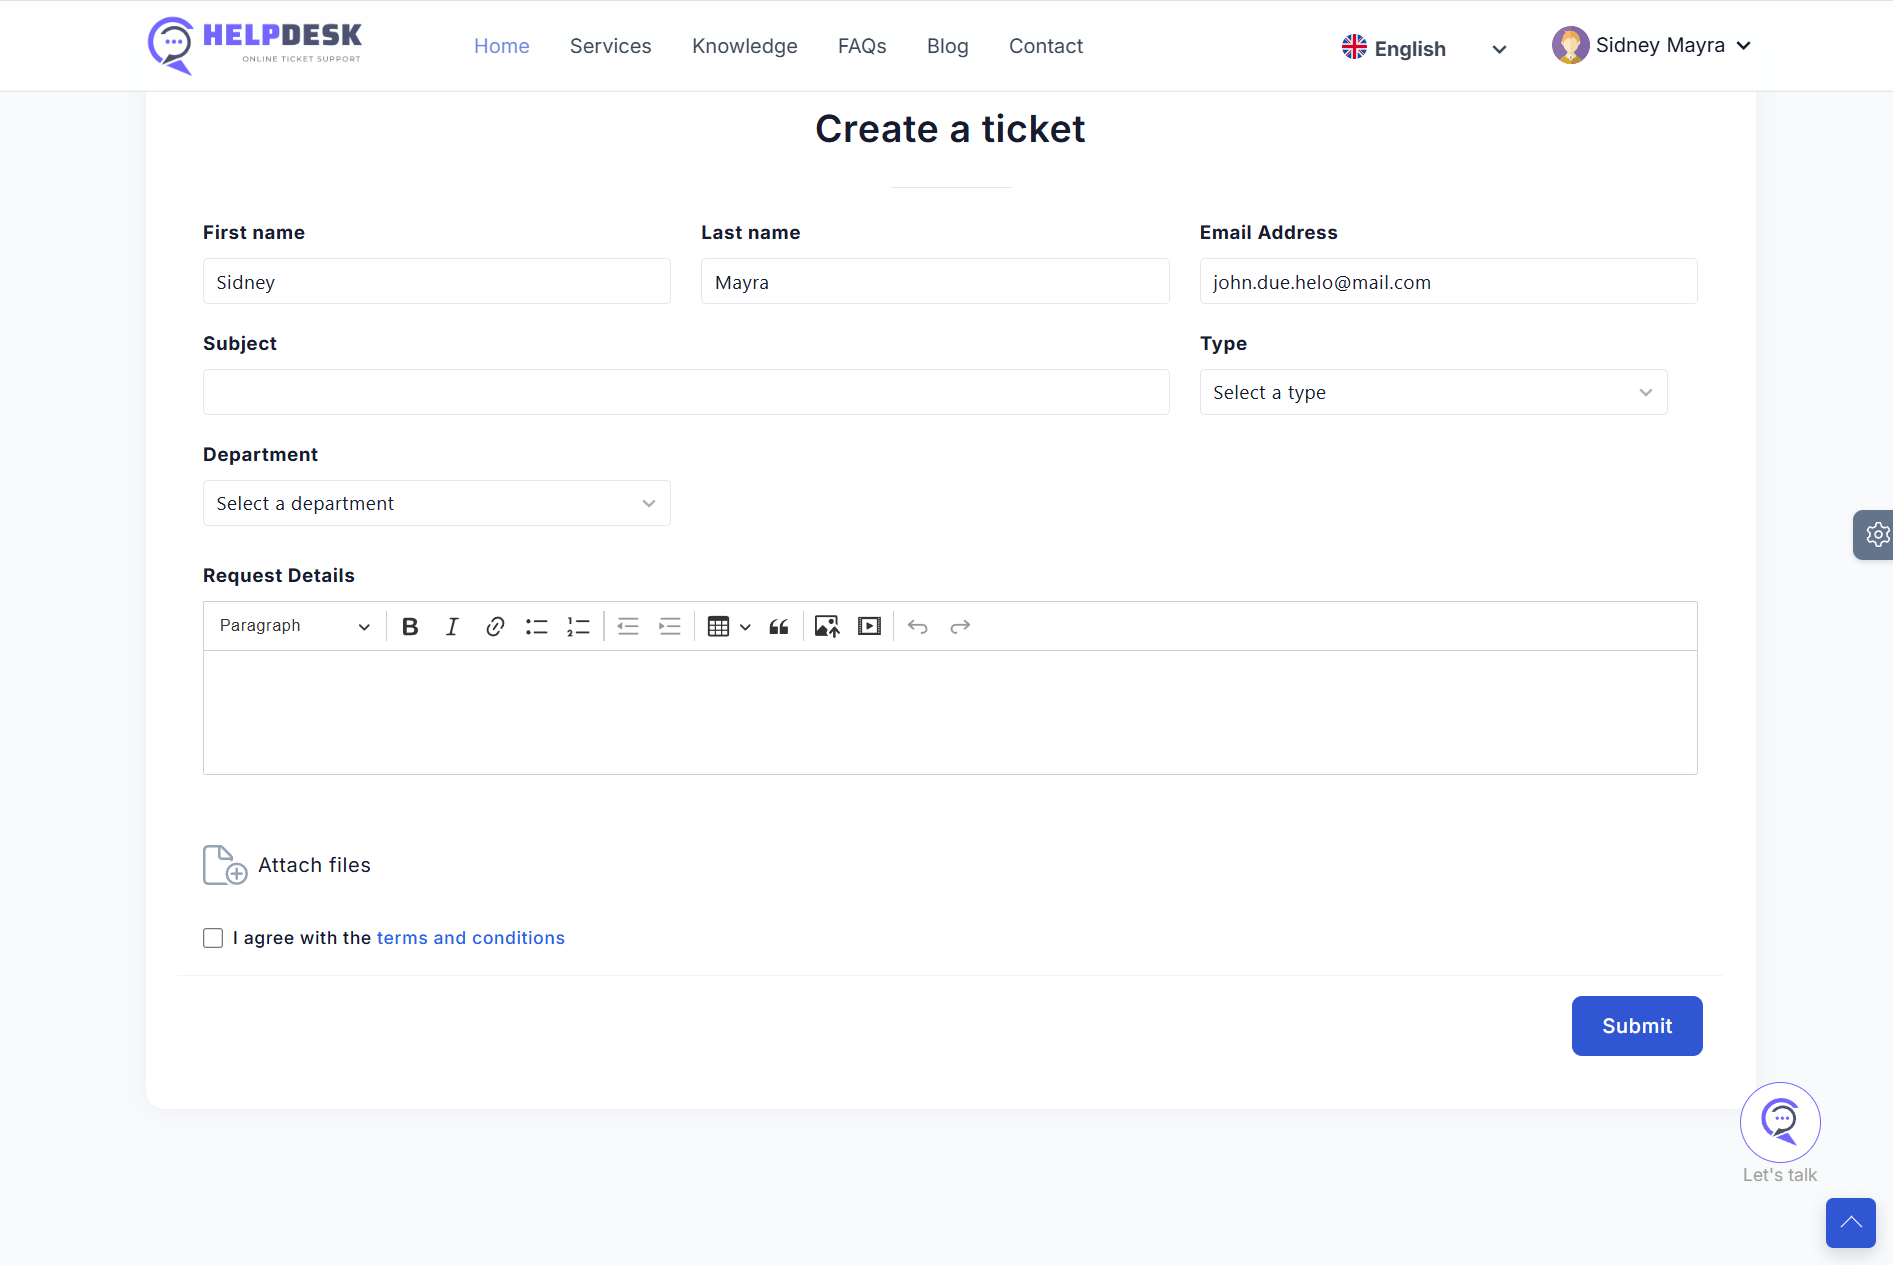The image size is (1893, 1265).
Task: Submit the ticket form
Action: (x=1636, y=1026)
